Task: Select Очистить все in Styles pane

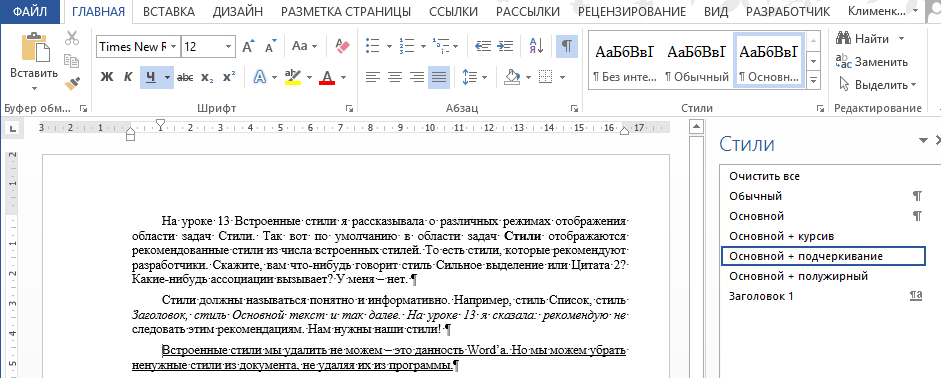Action: pos(764,176)
